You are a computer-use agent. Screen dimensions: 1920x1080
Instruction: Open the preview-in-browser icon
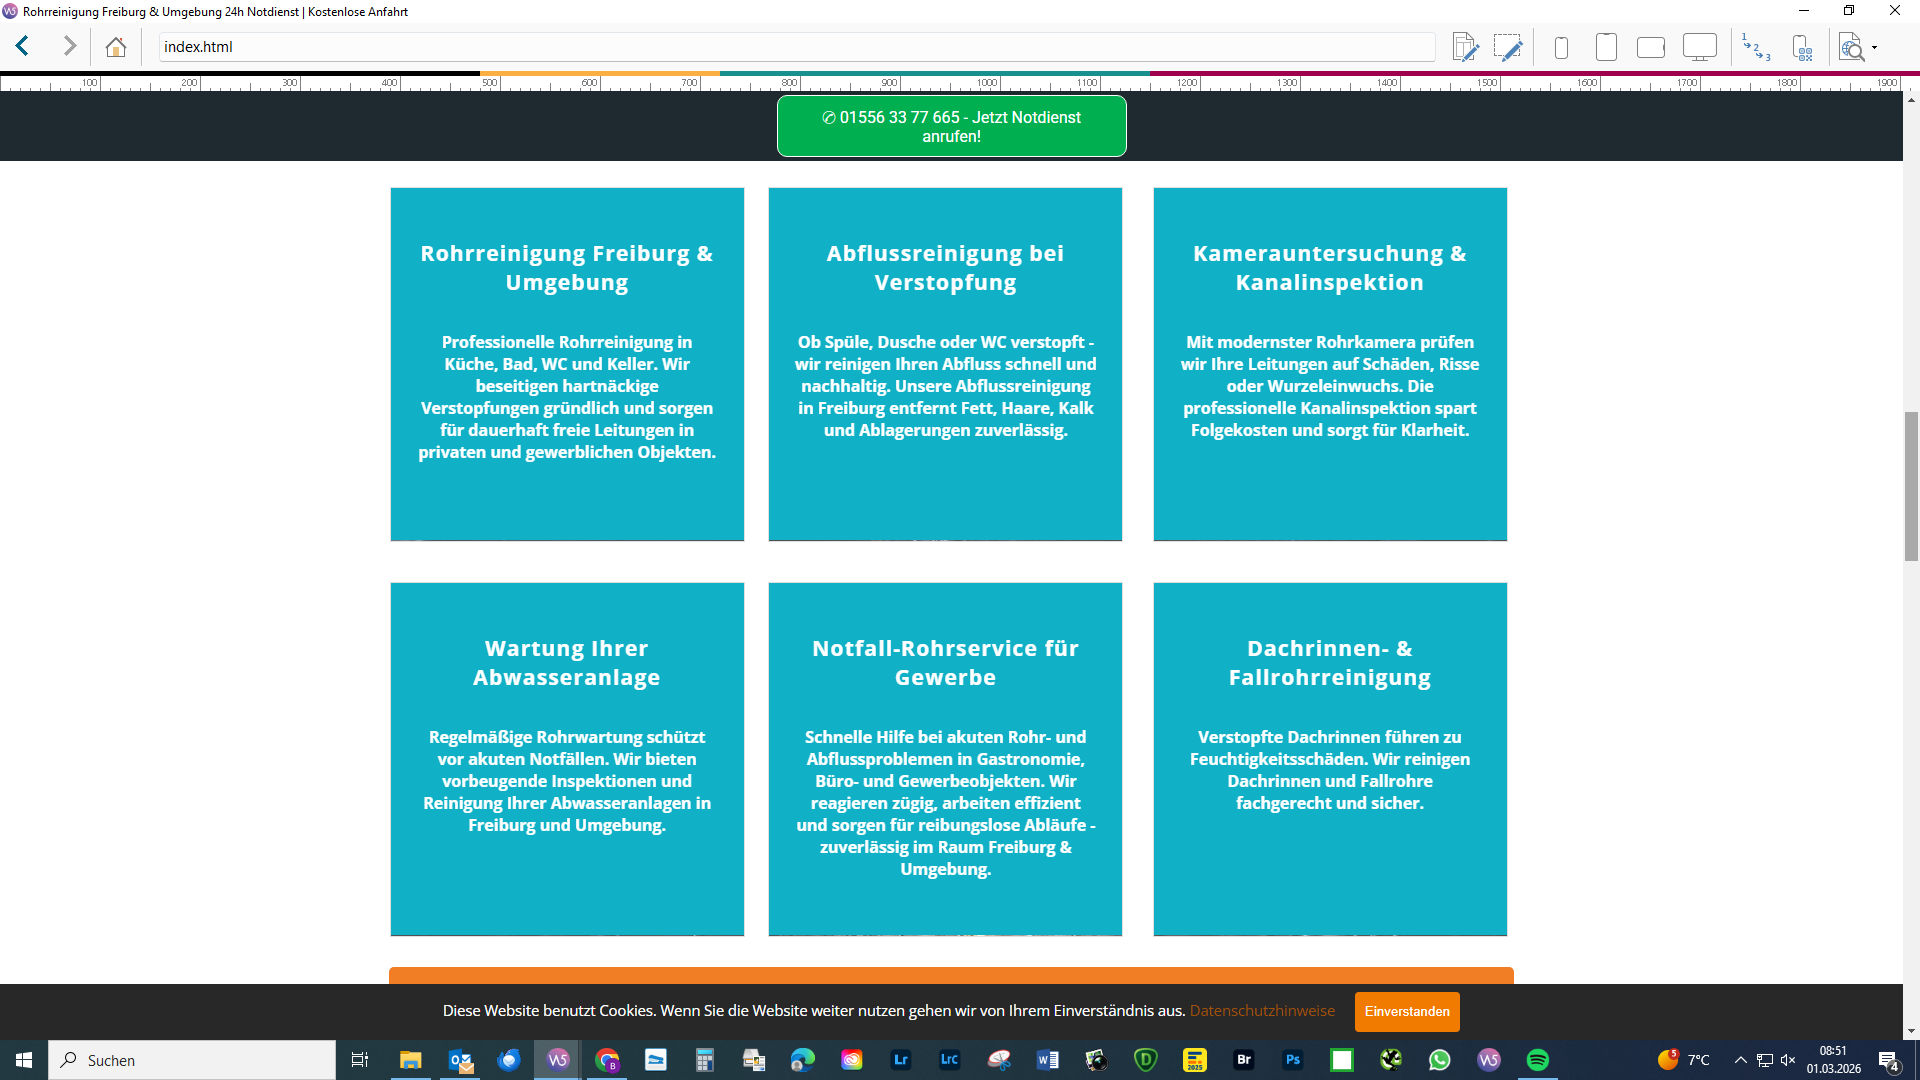(x=1852, y=47)
